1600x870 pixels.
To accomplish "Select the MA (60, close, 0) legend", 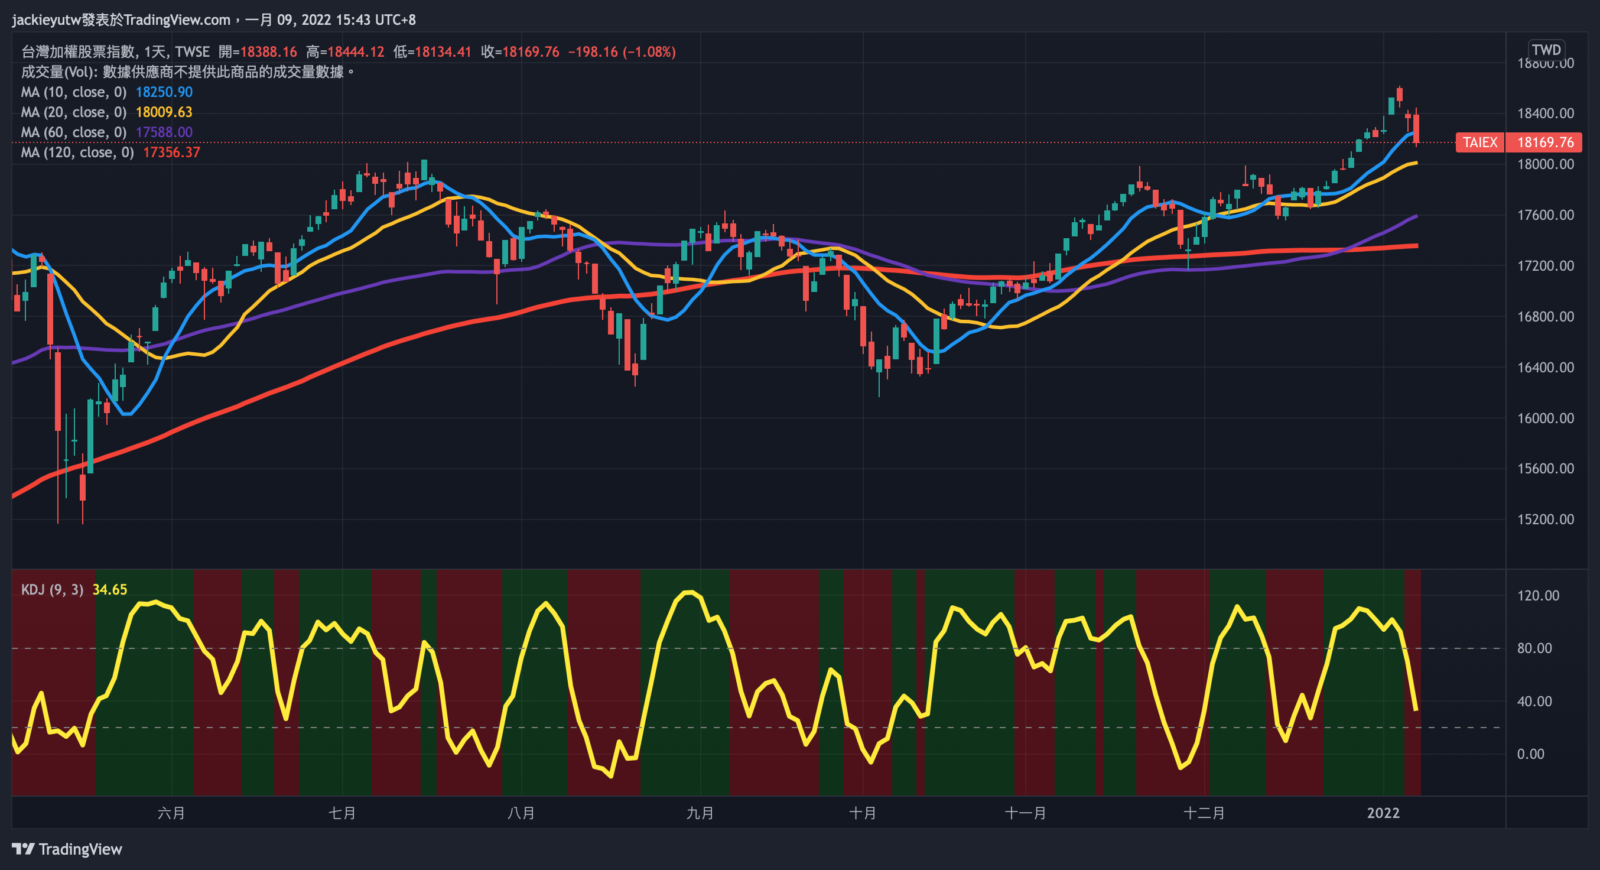I will pyautogui.click(x=74, y=132).
